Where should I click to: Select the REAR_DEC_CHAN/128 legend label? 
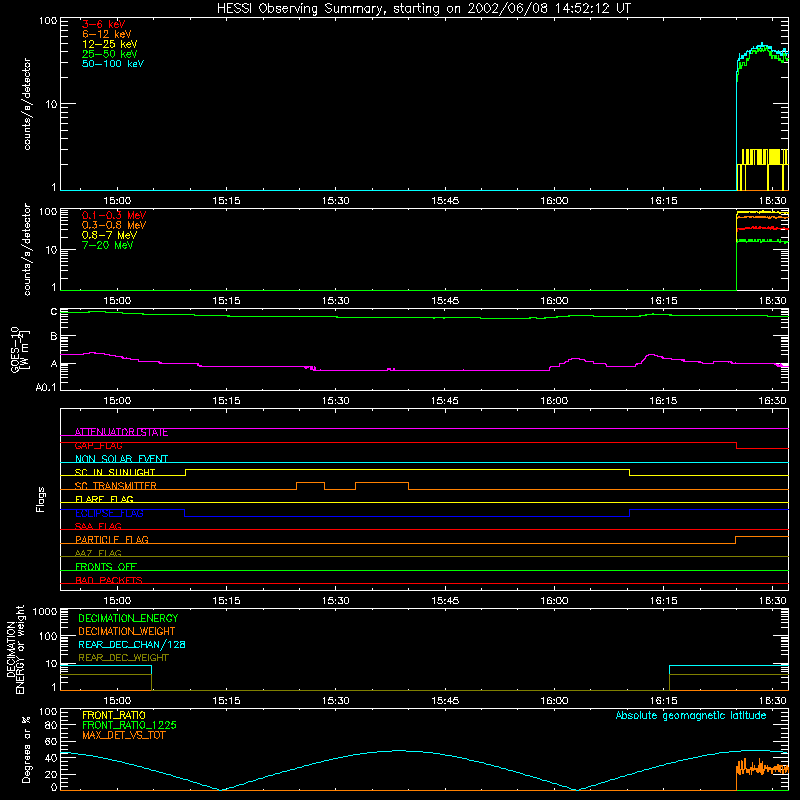pyautogui.click(x=132, y=645)
